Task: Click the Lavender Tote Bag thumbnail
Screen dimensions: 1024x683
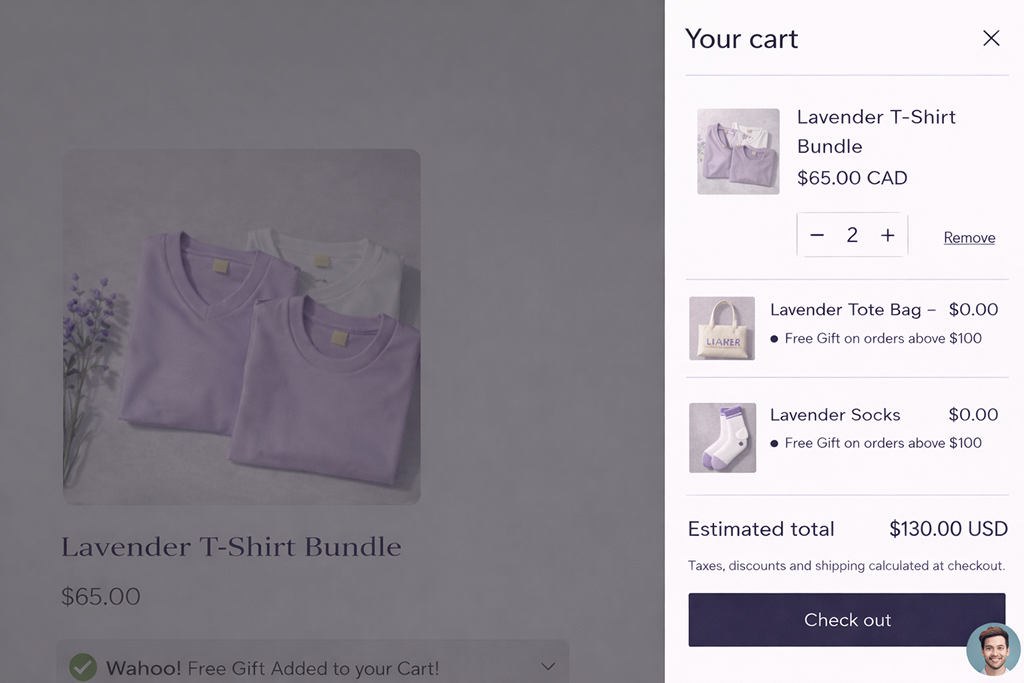Action: click(x=722, y=328)
